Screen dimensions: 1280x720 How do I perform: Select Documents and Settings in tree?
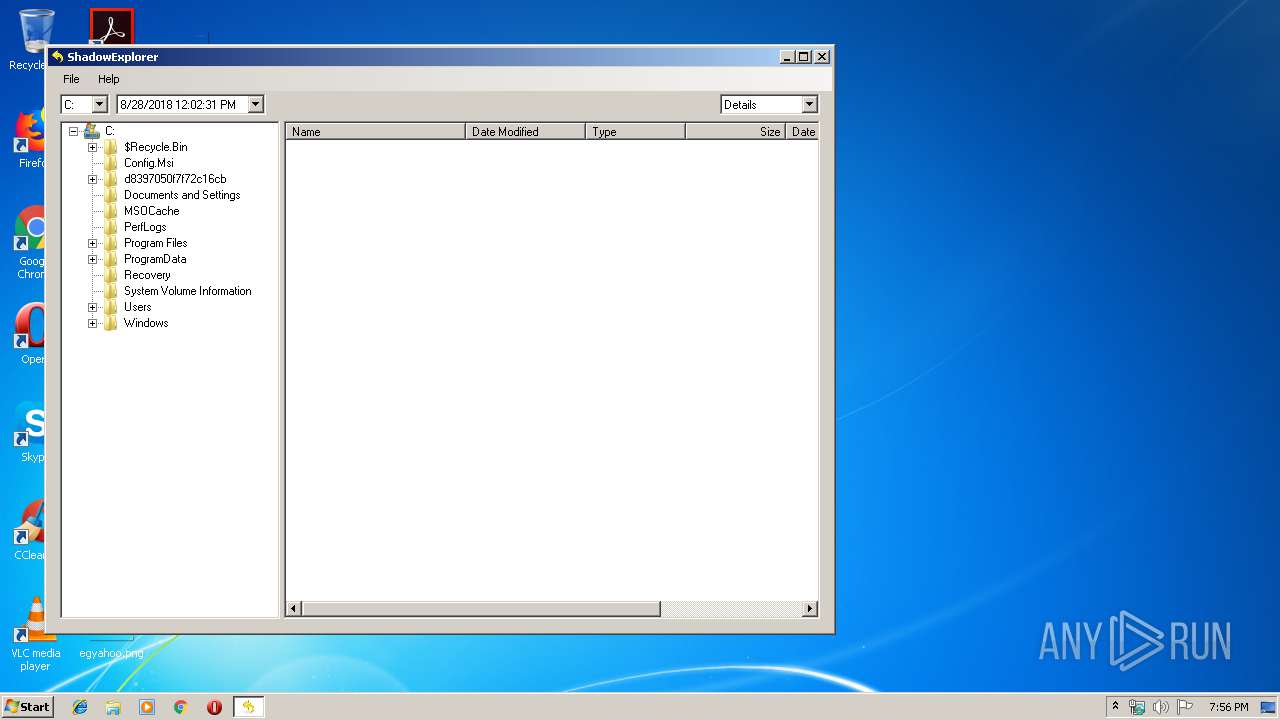pyautogui.click(x=182, y=195)
